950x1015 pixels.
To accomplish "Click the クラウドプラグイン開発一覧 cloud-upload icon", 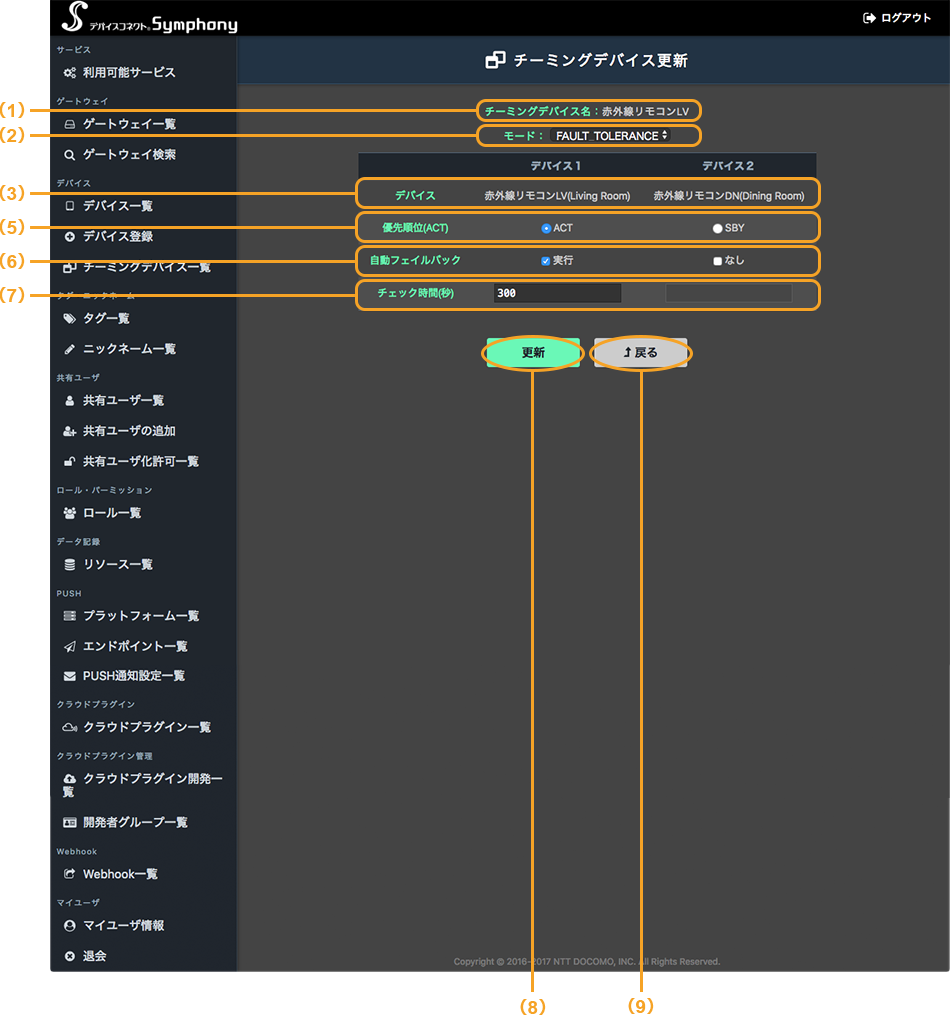I will coord(70,779).
